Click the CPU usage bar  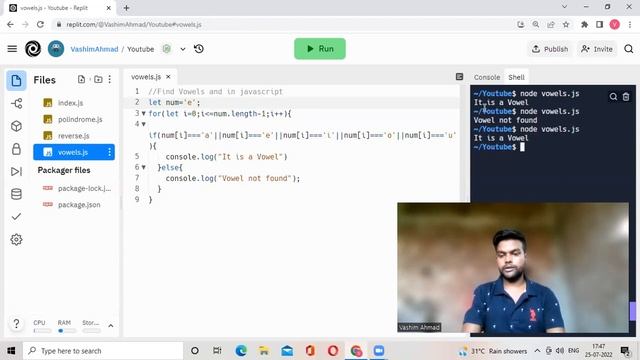point(42,331)
